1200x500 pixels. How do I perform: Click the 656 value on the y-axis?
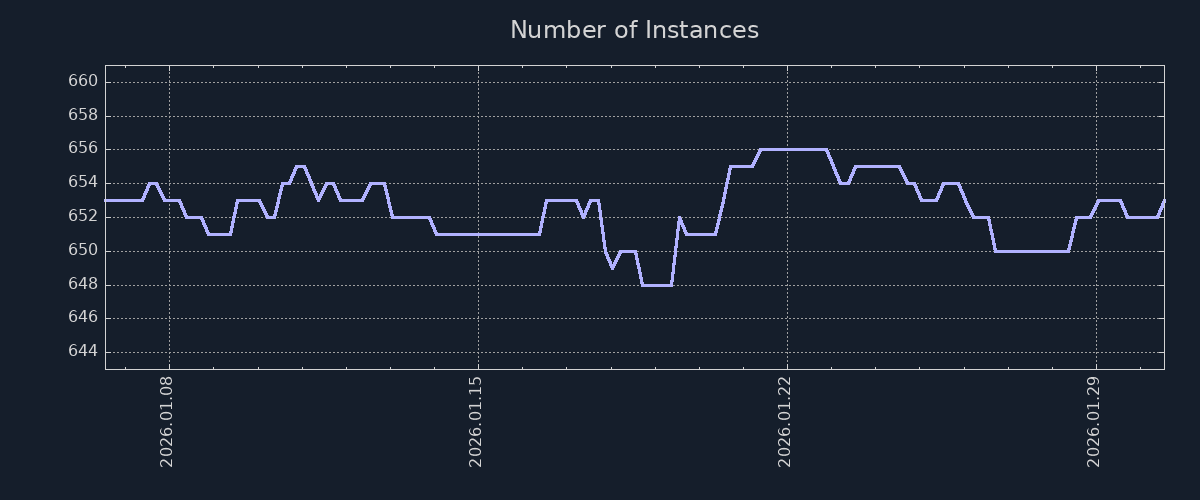tap(83, 149)
